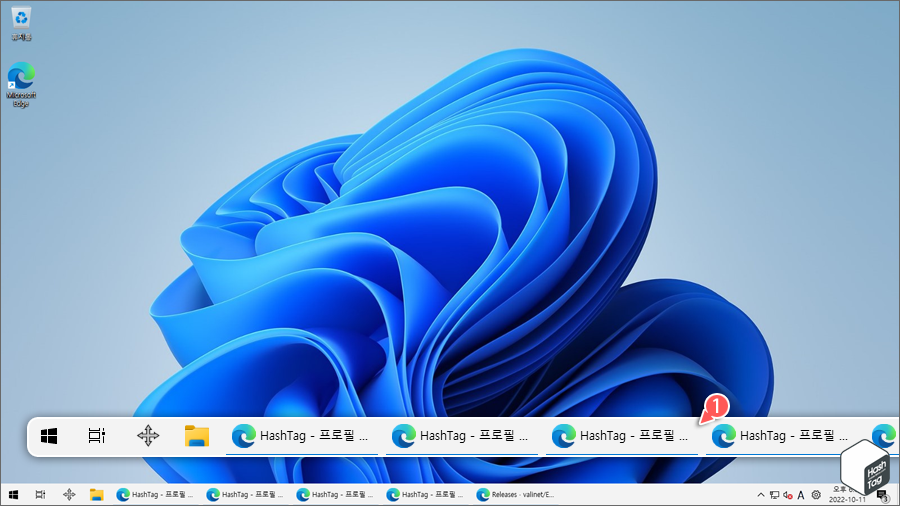Open File Explorer from the Windows taskbar
This screenshot has height=506, width=900.
(x=96, y=495)
